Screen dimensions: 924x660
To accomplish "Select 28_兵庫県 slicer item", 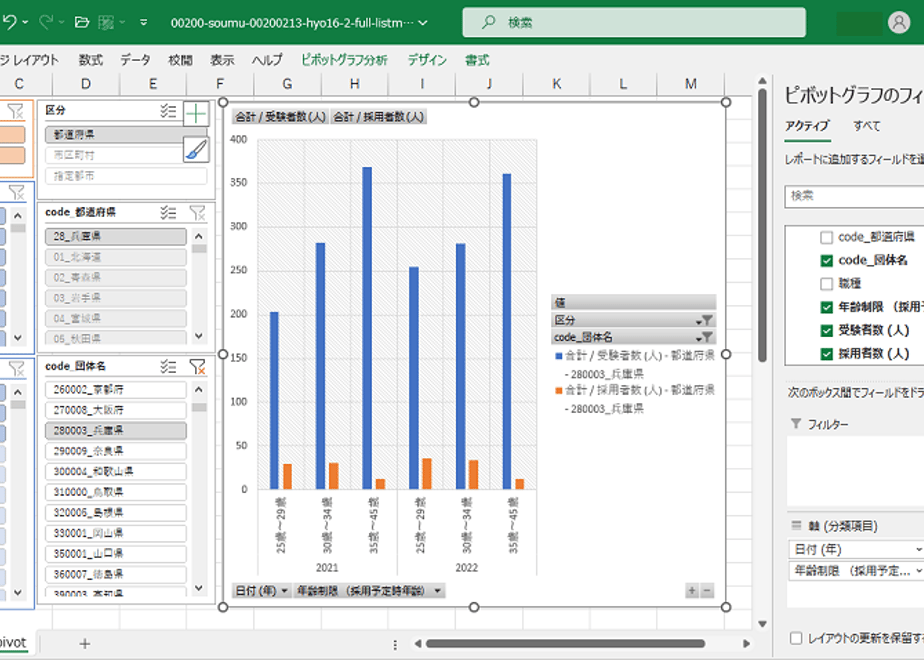I will tap(116, 236).
